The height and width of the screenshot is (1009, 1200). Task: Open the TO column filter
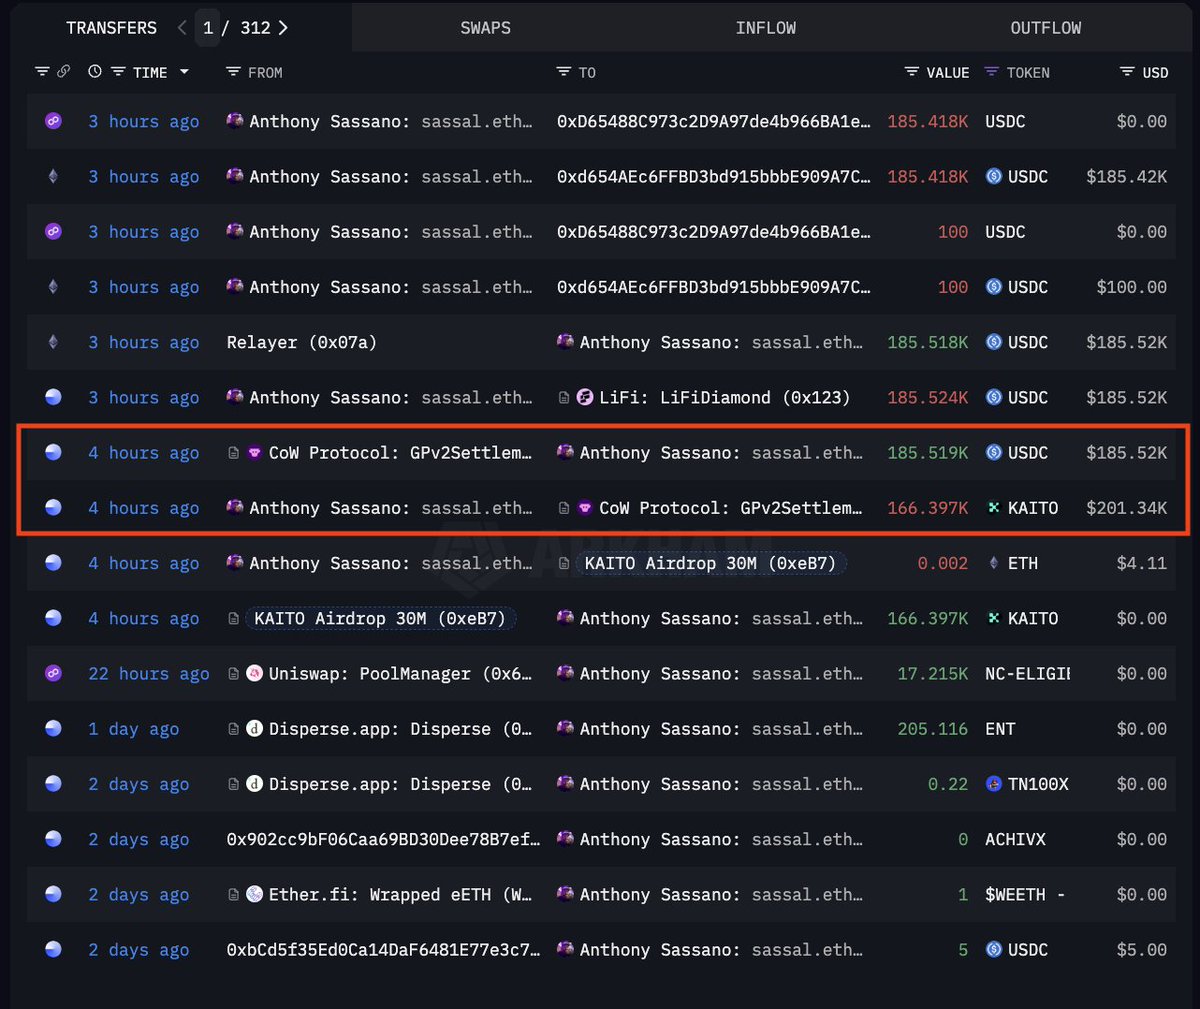pos(564,72)
